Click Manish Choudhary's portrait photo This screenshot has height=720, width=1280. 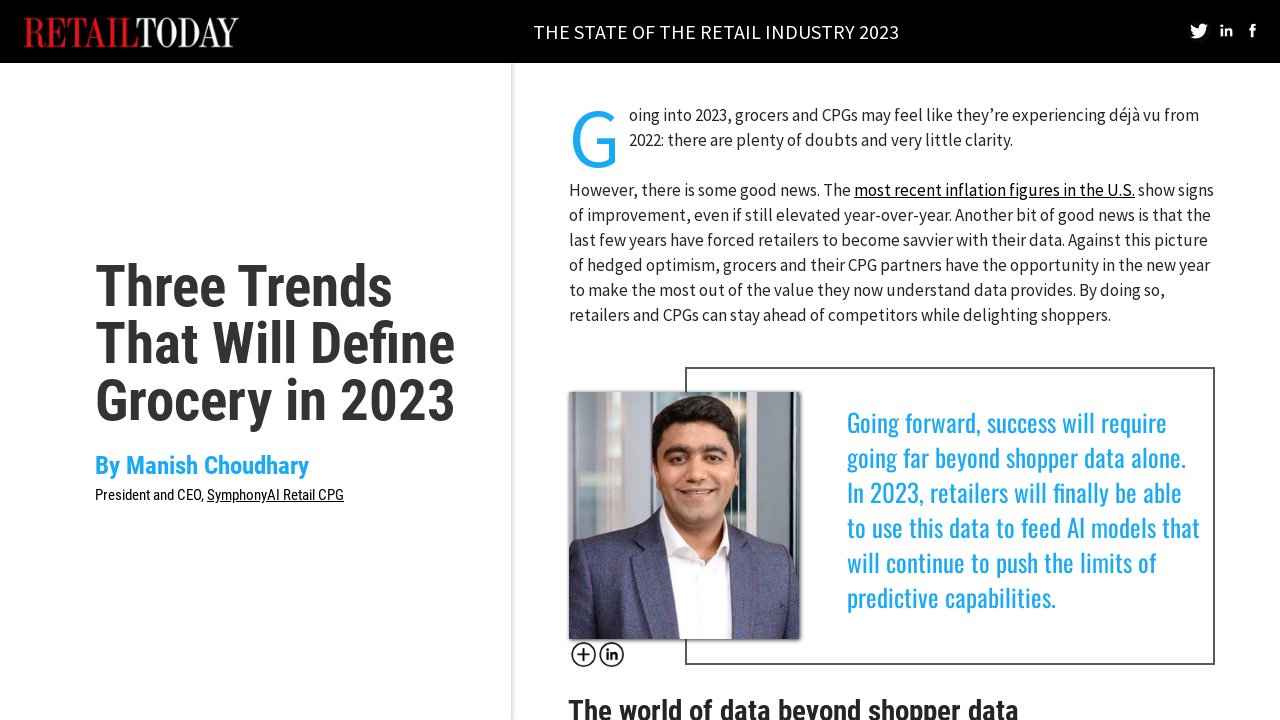tap(684, 515)
